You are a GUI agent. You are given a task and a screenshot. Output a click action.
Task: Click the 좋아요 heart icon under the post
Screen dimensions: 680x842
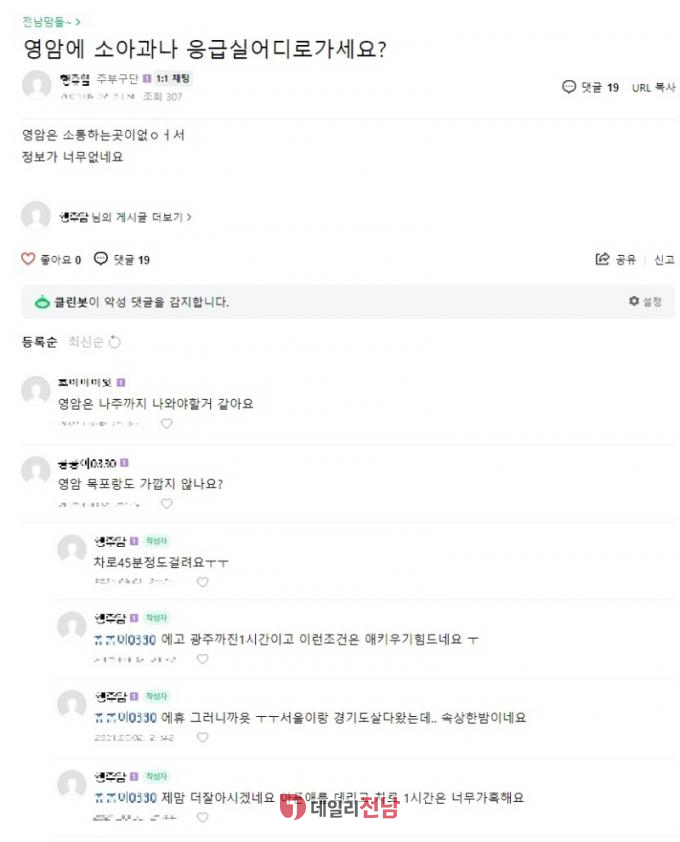pyautogui.click(x=28, y=259)
